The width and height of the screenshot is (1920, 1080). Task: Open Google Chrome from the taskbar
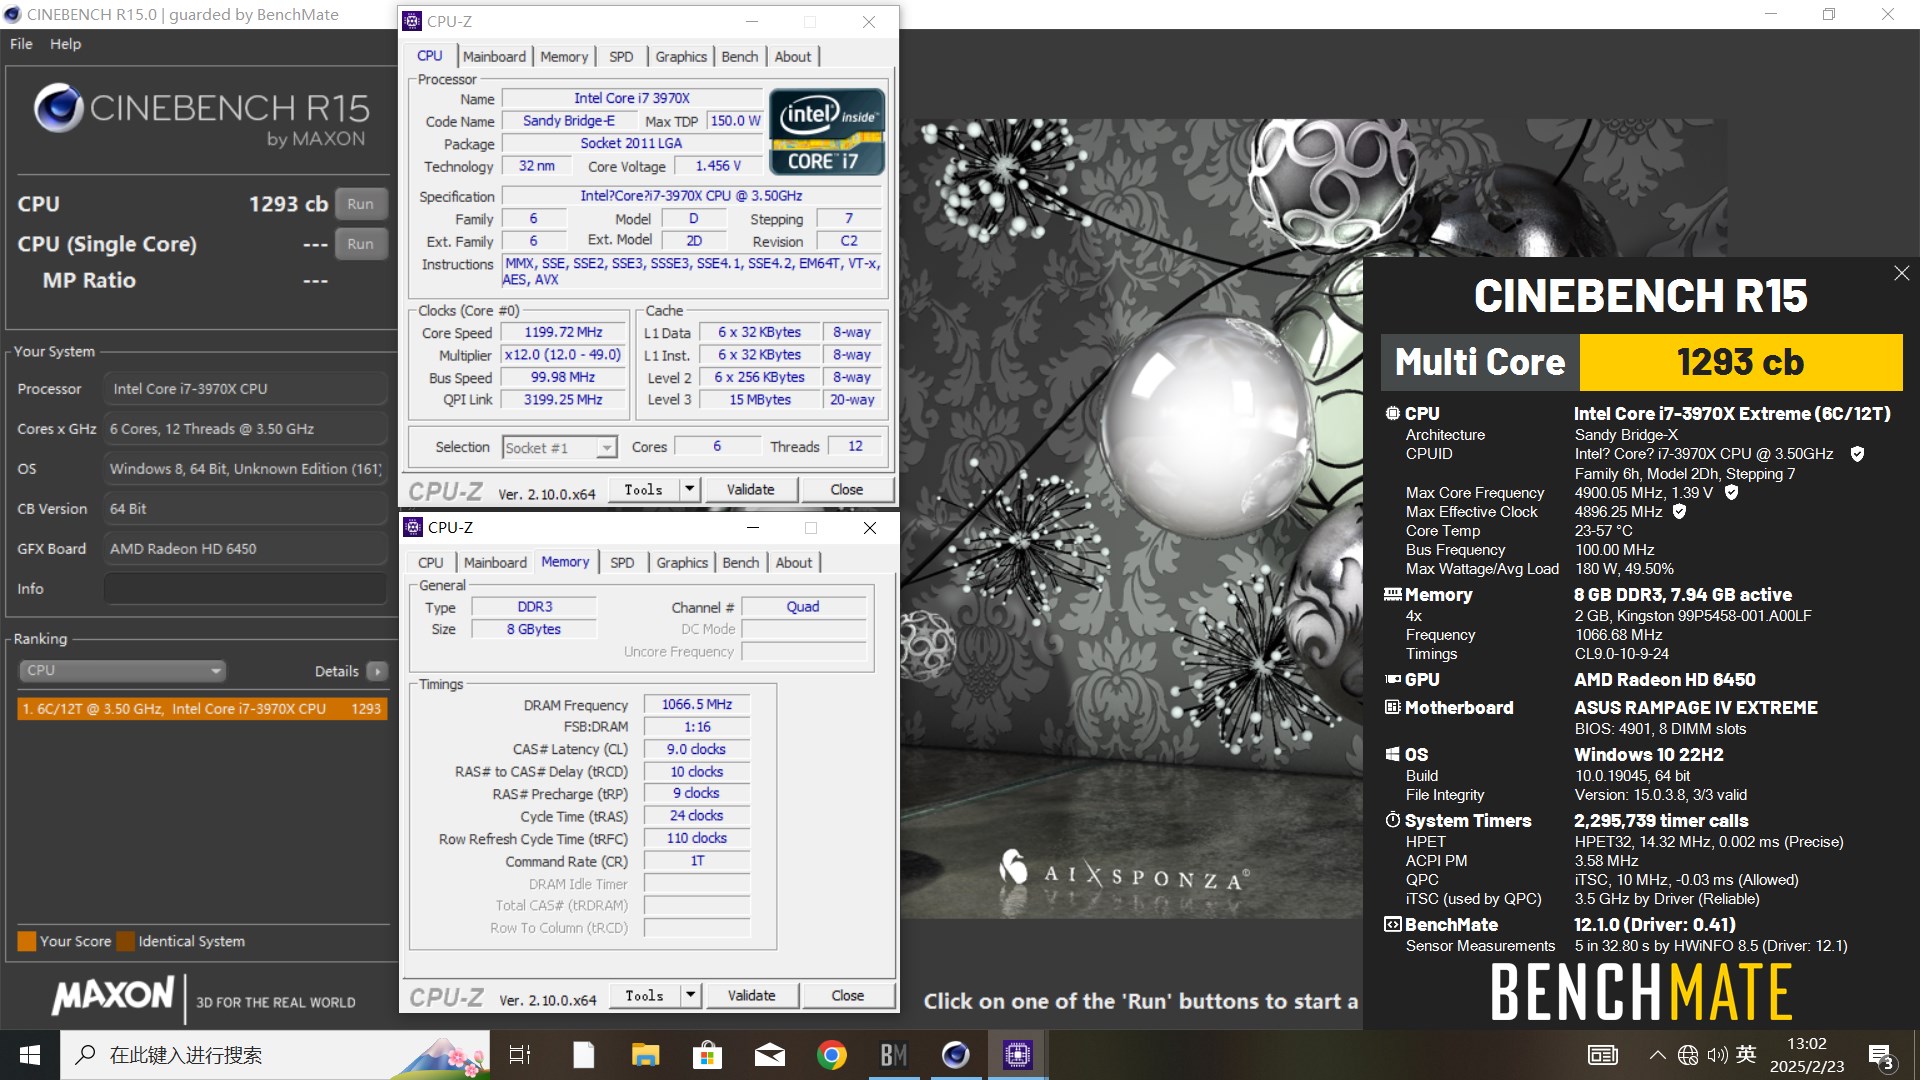pos(831,1055)
